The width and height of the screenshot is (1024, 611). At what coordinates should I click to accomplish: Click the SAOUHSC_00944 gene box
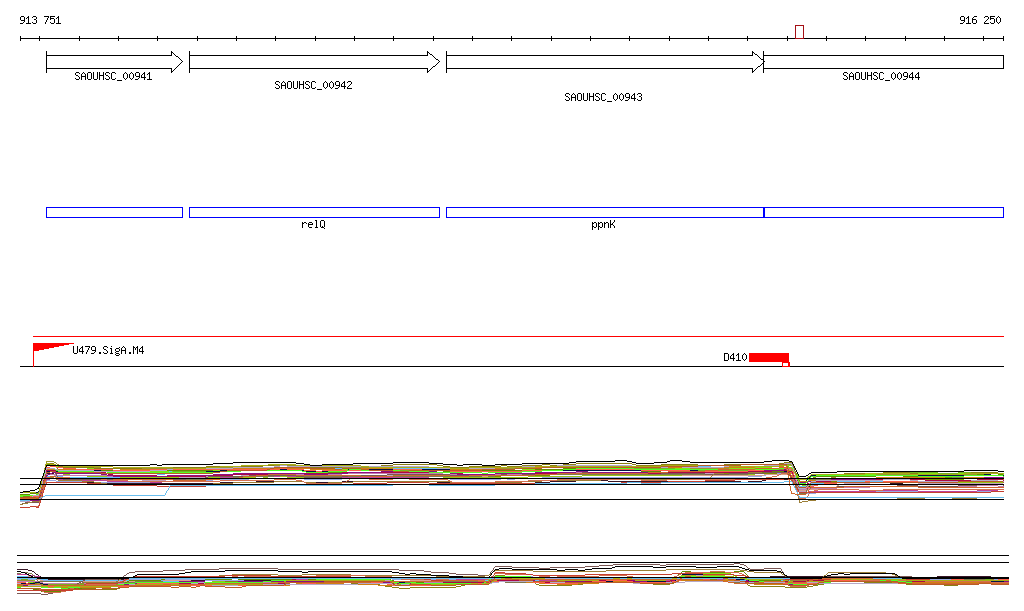coord(883,62)
